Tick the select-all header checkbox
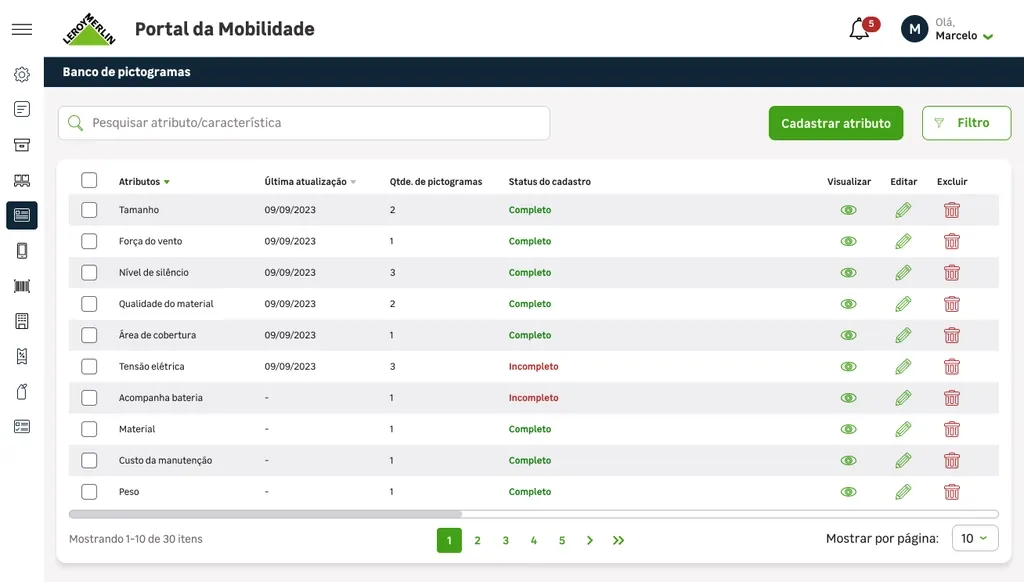This screenshot has width=1024, height=582. click(x=89, y=180)
